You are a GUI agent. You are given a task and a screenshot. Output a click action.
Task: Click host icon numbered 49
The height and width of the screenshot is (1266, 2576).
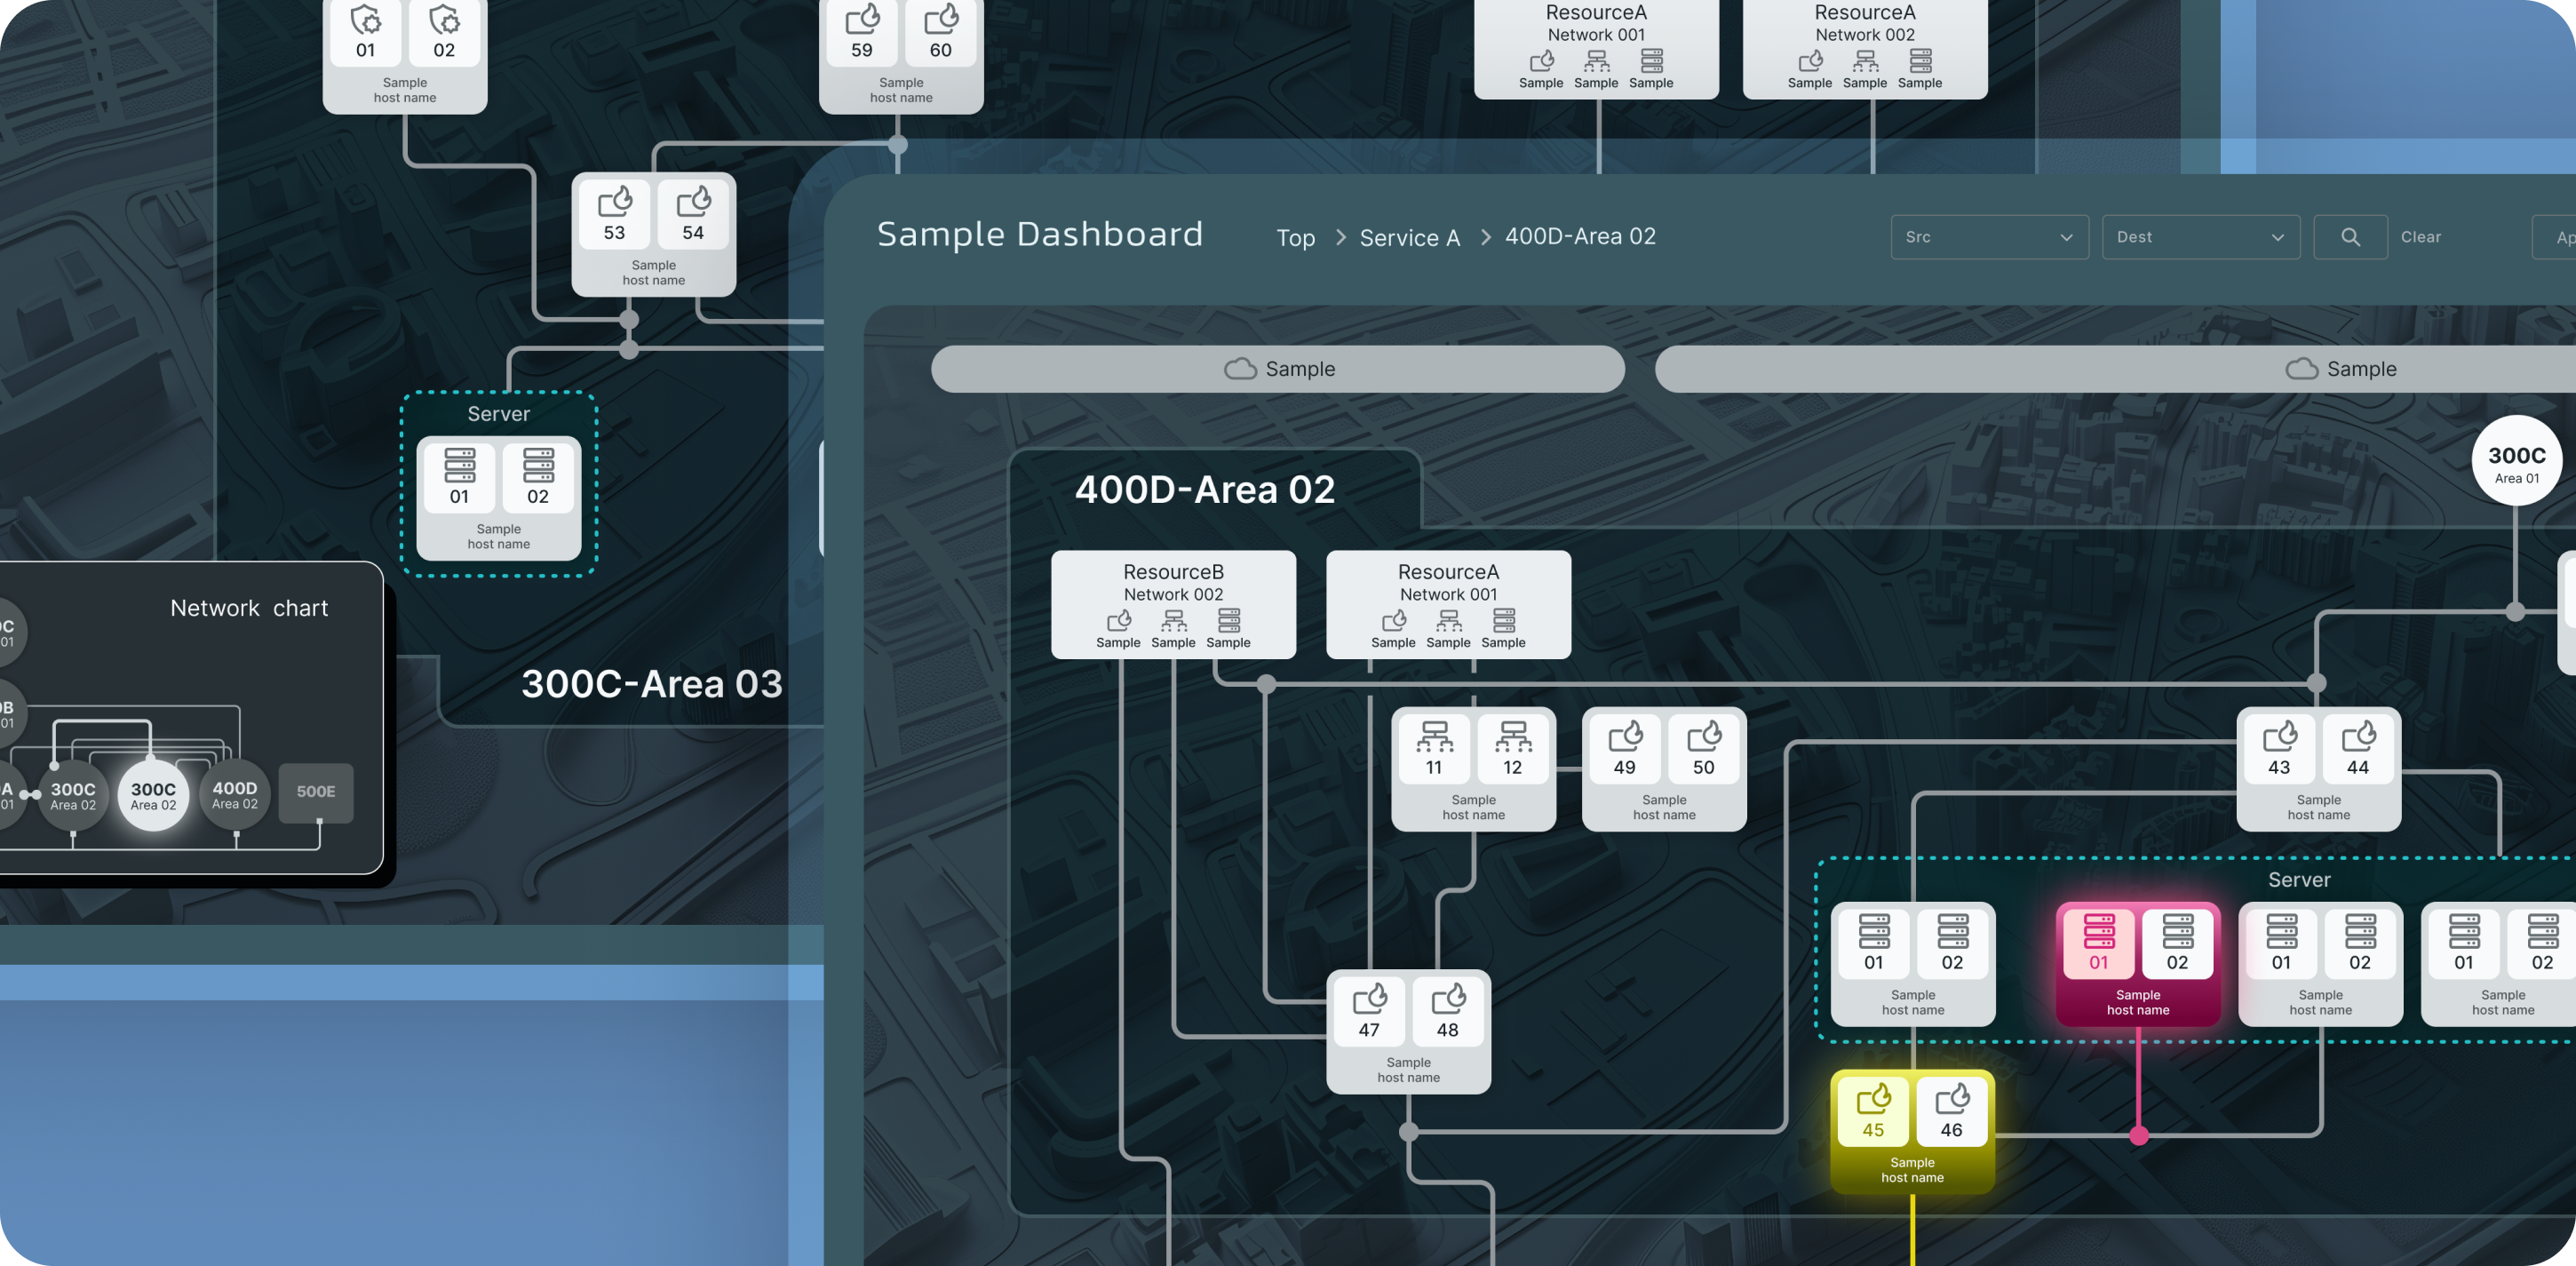click(x=1625, y=747)
